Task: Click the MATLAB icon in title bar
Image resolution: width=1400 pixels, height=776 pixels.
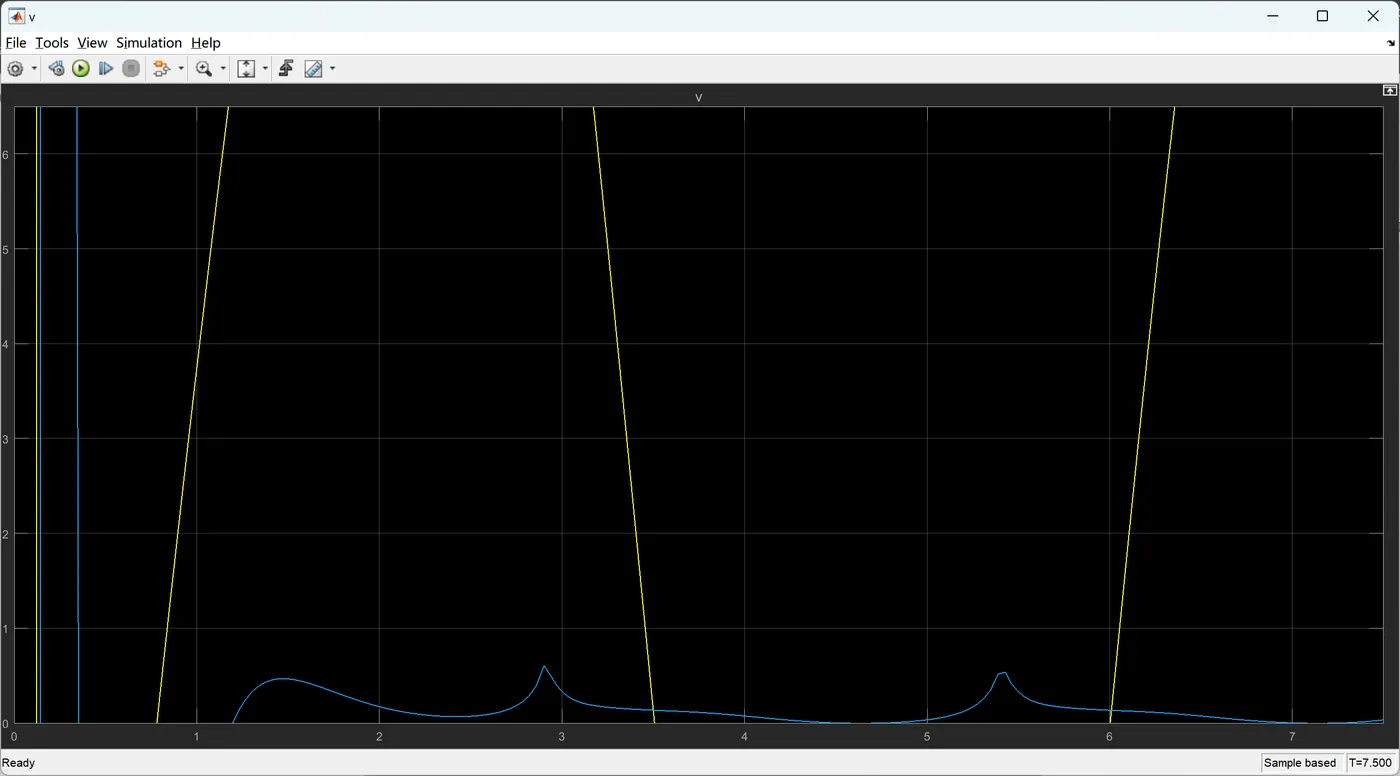Action: coord(17,16)
